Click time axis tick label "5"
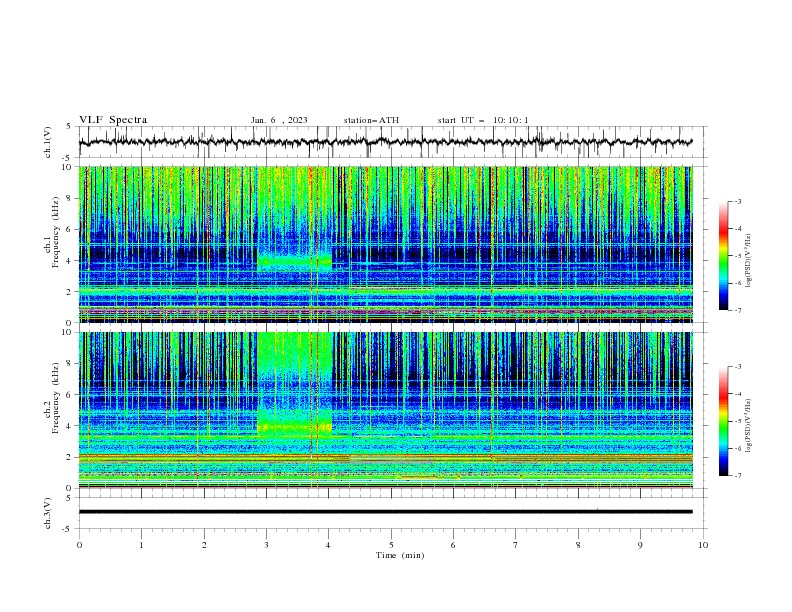The image size is (792, 612). 391,545
